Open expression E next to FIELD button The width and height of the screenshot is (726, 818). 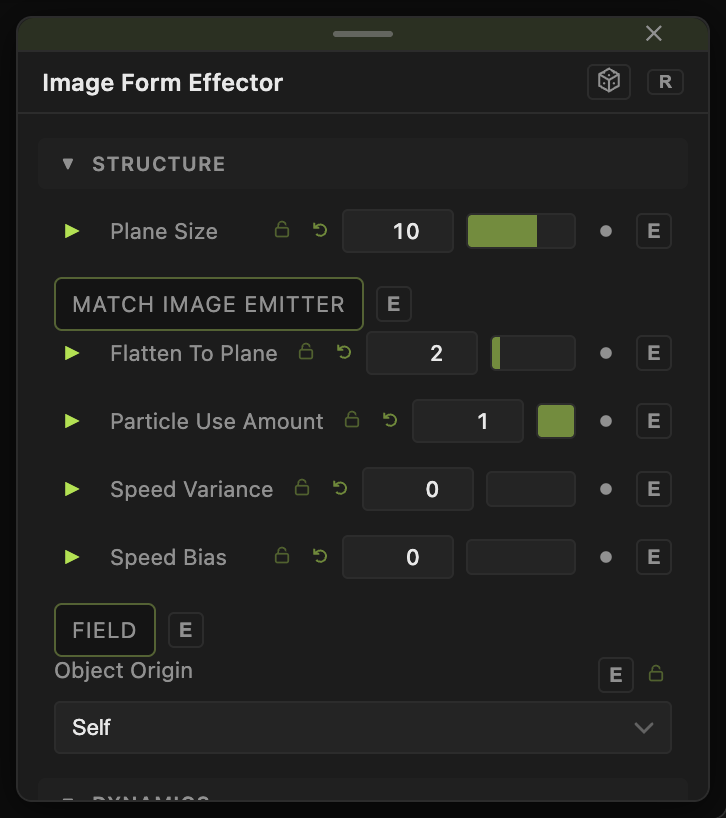point(185,630)
